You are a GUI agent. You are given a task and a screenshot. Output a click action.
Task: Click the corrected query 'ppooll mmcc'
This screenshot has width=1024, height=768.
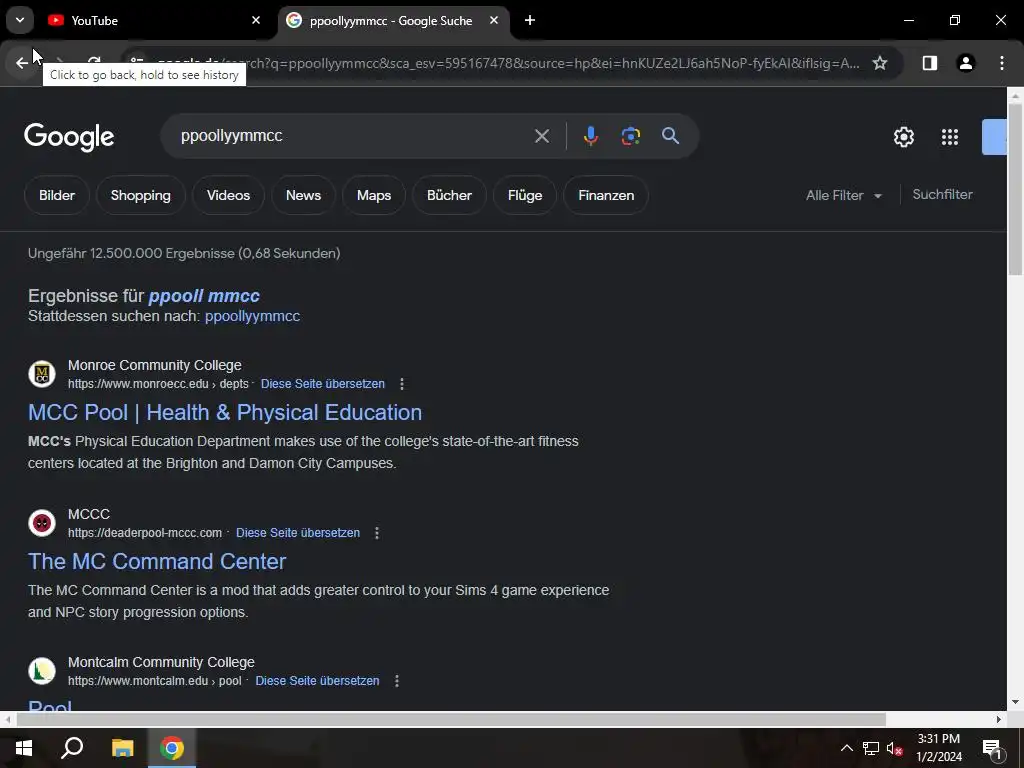(204, 296)
